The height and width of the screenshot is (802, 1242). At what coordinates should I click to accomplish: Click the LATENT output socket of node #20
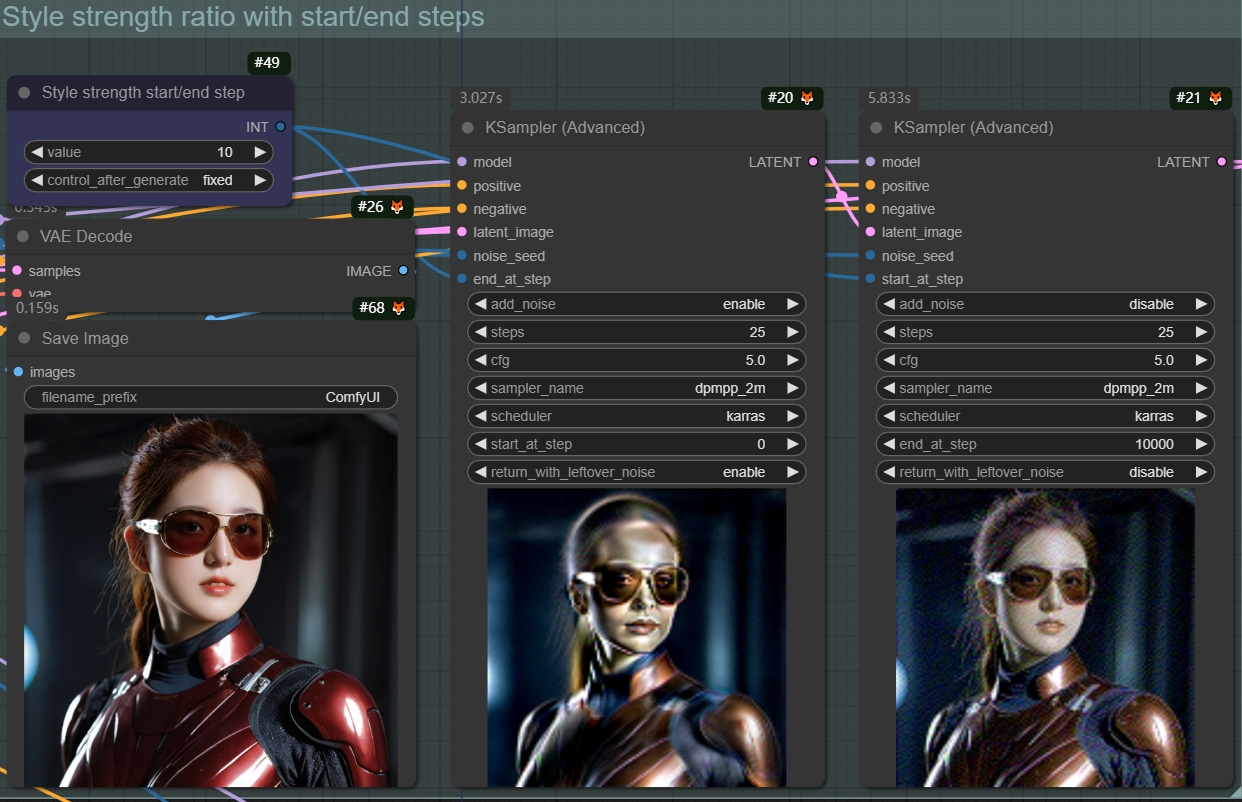[813, 162]
